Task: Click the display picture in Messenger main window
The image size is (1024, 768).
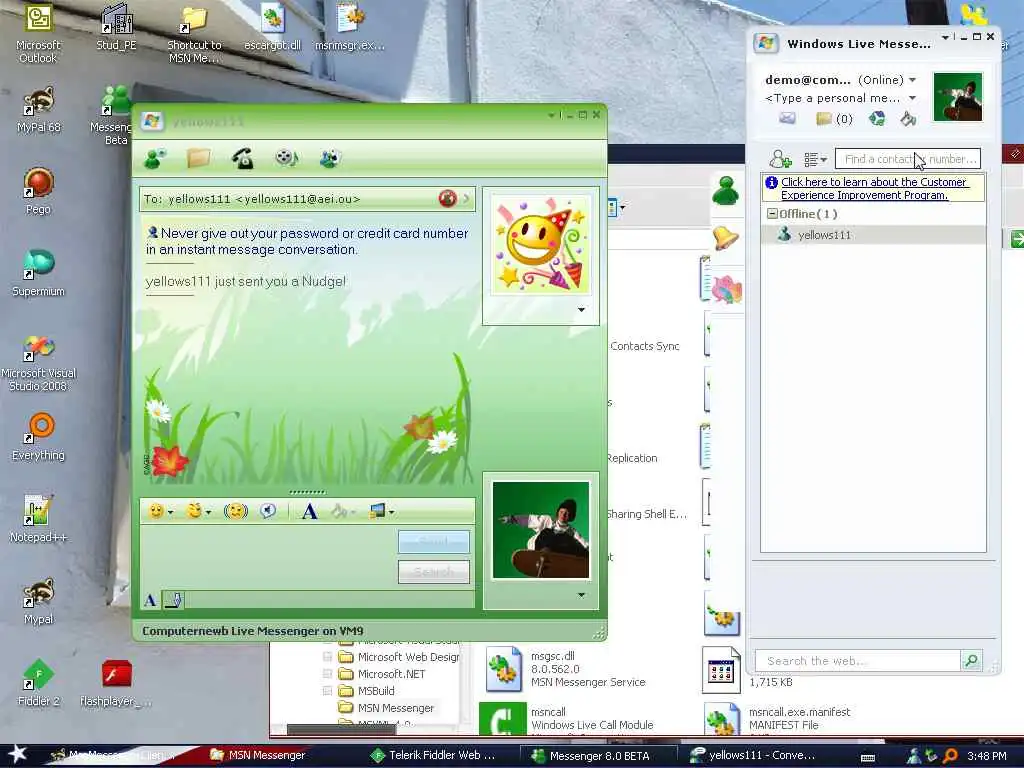Action: tap(957, 97)
